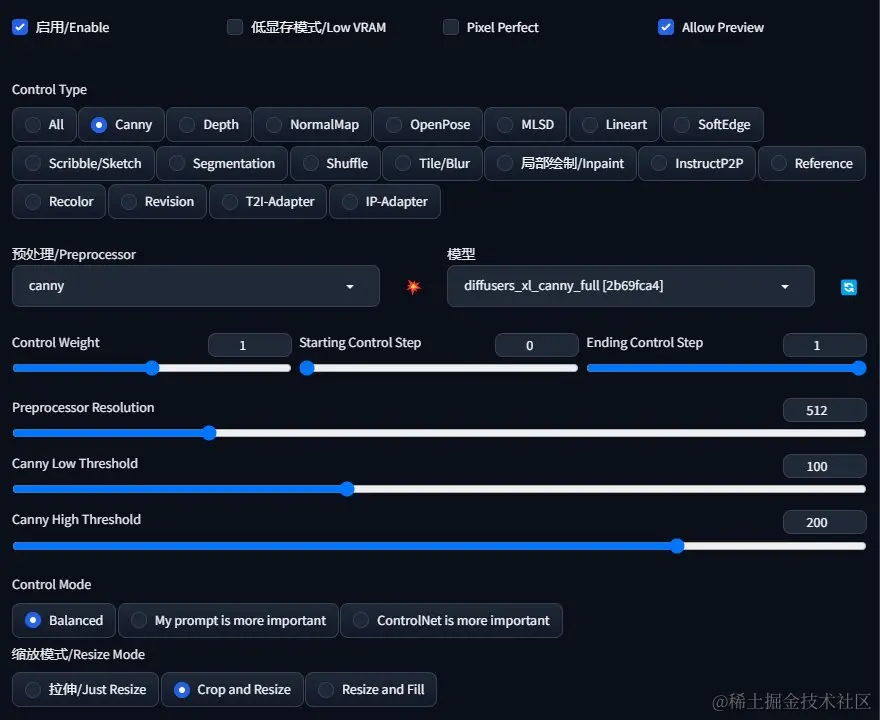Click the Ending Control Step value field
The width and height of the screenshot is (880, 720).
click(x=824, y=345)
